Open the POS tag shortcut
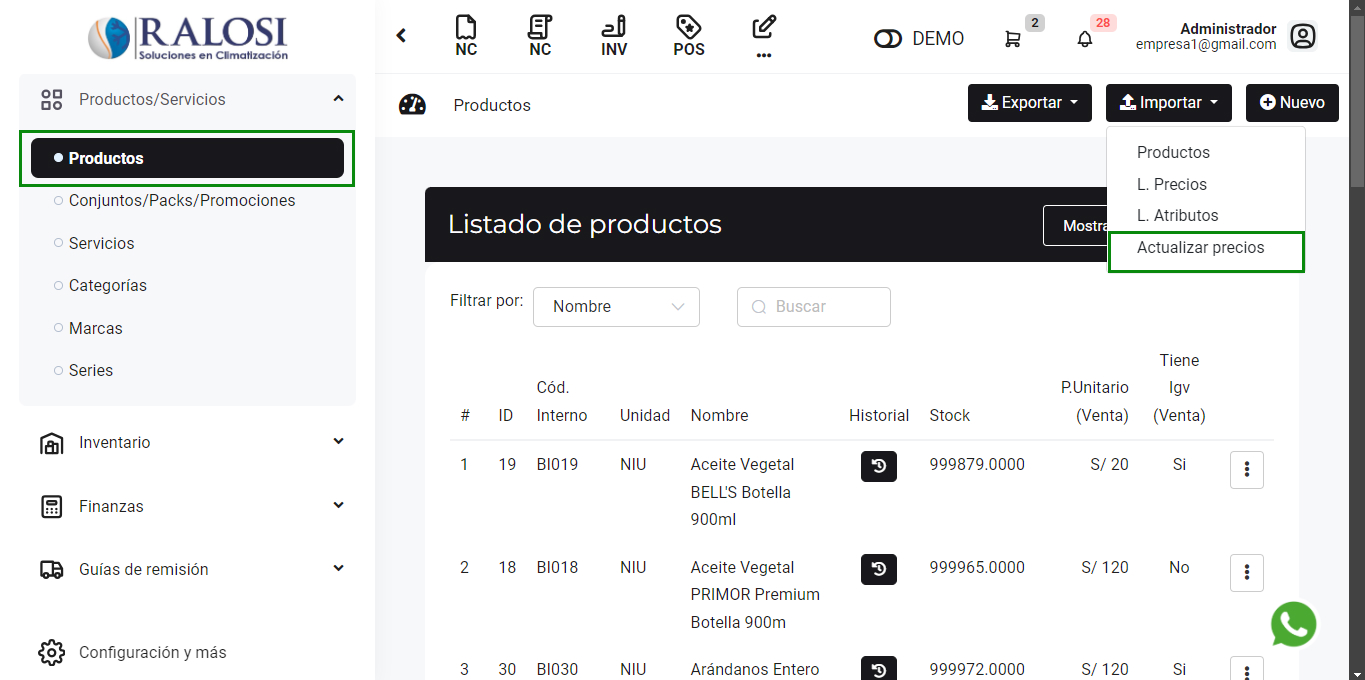Screen dimensions: 1365x680 (x=688, y=36)
